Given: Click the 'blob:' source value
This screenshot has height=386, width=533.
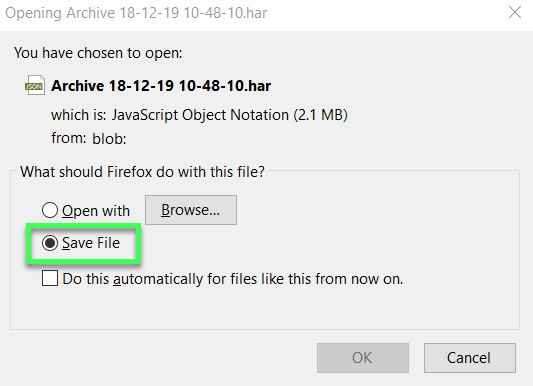Looking at the screenshot, I should pyautogui.click(x=109, y=139).
